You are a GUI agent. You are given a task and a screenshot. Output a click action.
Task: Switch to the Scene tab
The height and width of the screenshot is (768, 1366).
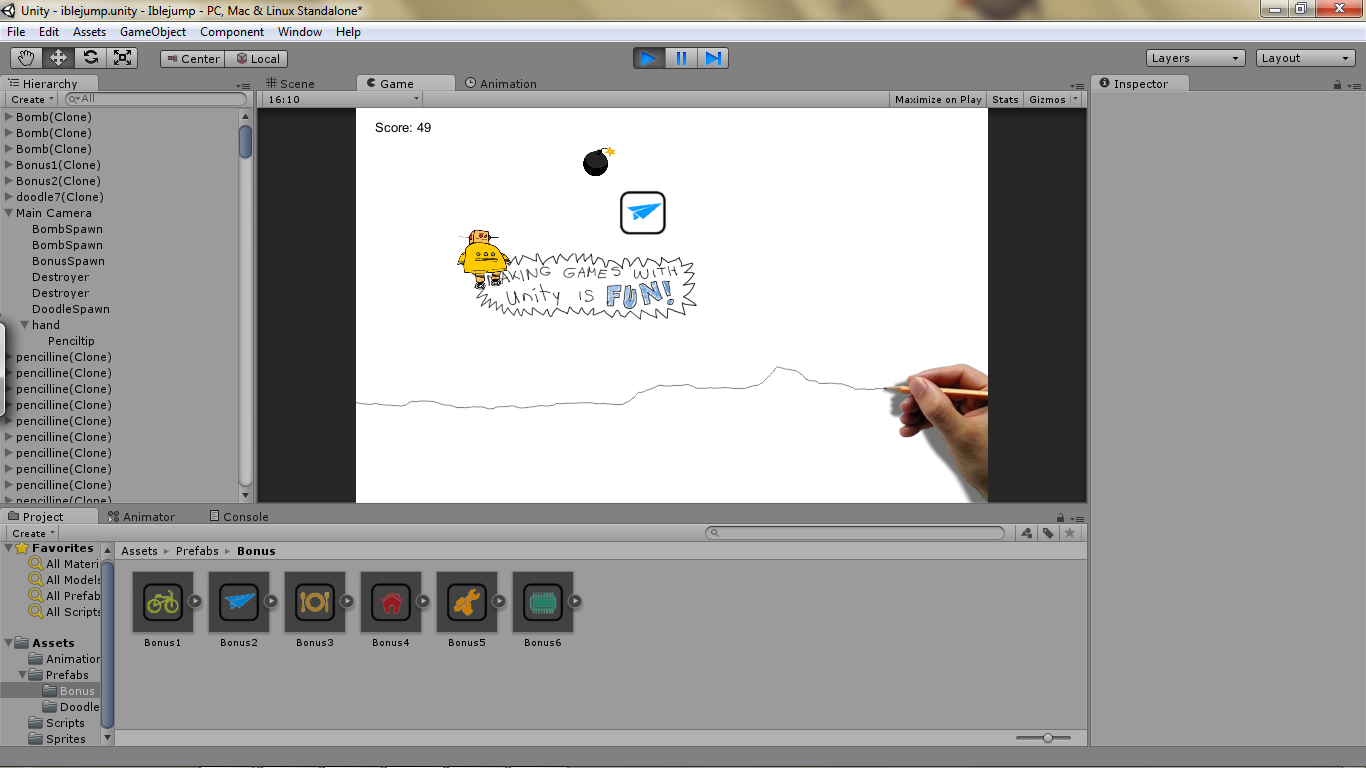click(289, 84)
